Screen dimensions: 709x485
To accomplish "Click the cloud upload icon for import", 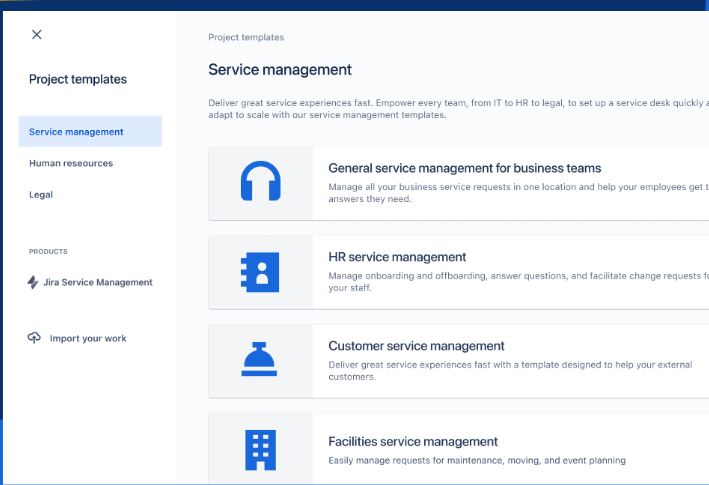I will coord(34,338).
